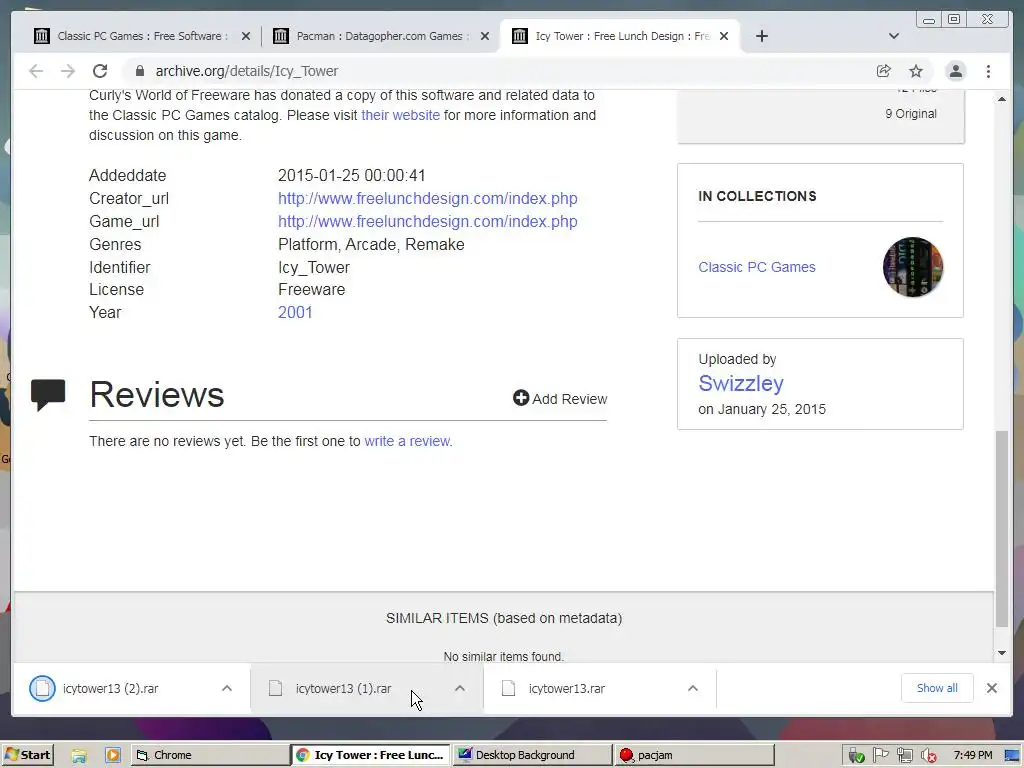Click the 'write a review' link
Viewport: 1024px width, 768px height.
point(408,441)
